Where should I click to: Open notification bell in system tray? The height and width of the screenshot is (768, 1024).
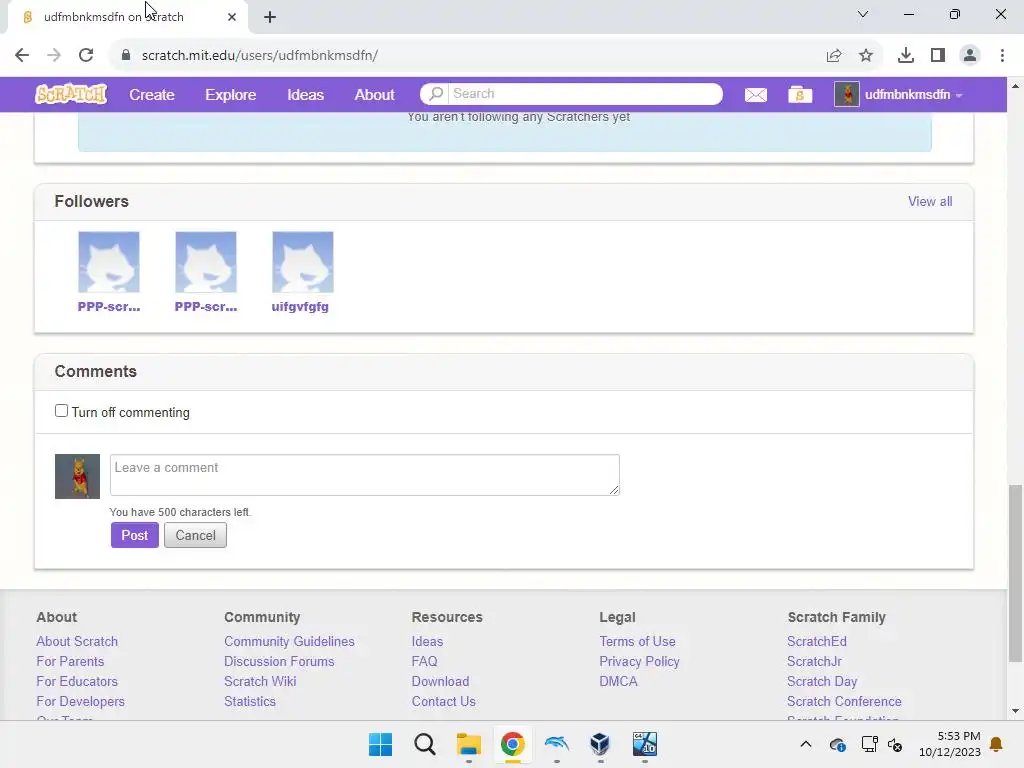click(996, 744)
